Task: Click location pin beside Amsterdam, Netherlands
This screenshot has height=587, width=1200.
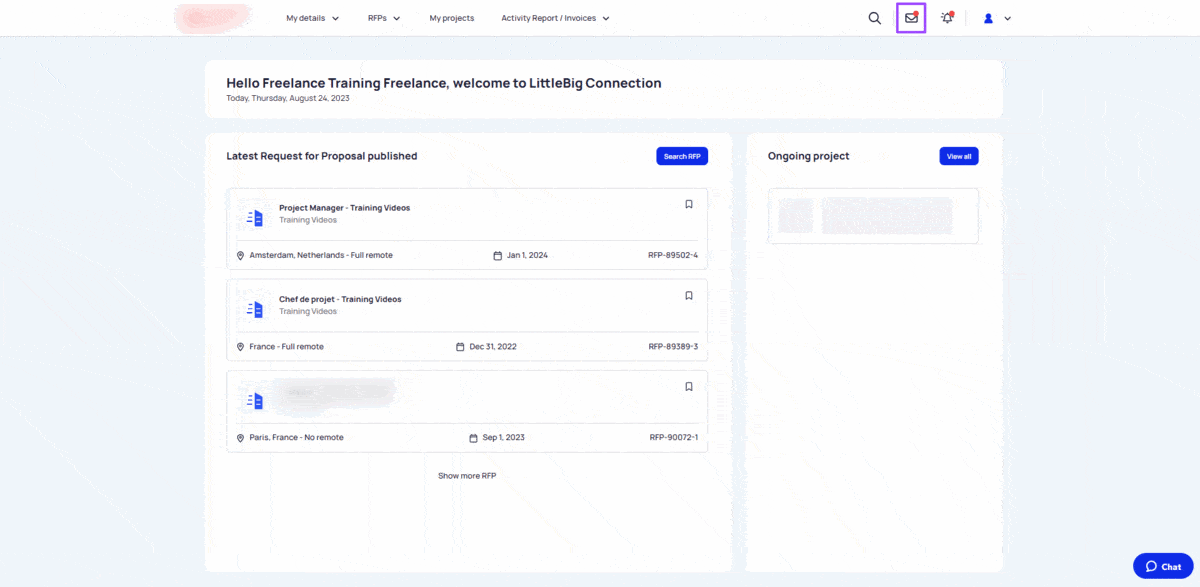Action: pos(240,256)
